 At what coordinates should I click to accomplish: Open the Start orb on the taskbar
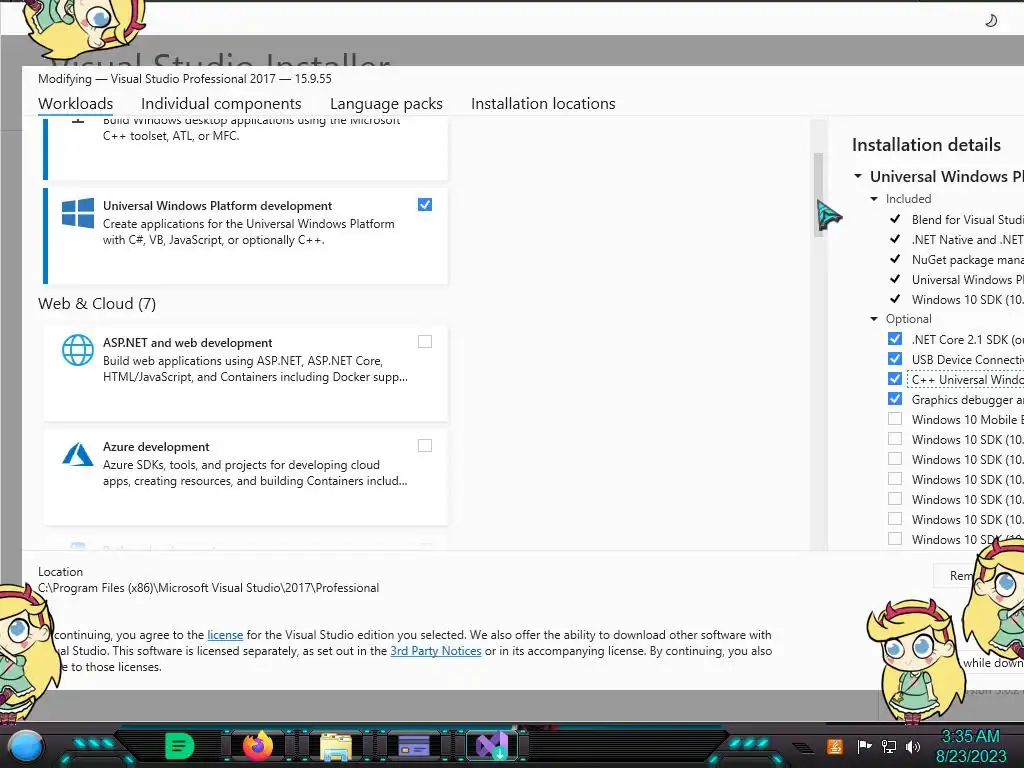(x=26, y=746)
